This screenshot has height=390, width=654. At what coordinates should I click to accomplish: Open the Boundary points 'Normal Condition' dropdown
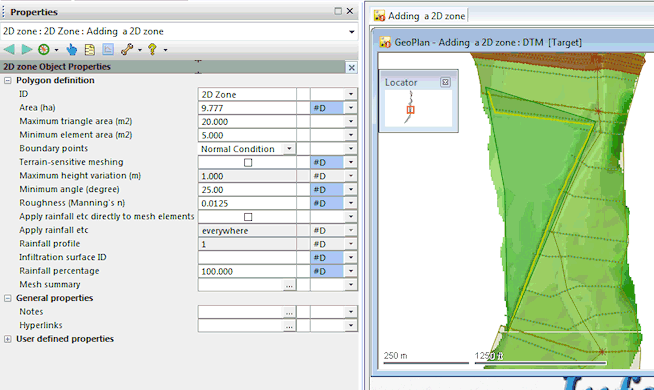coord(289,149)
